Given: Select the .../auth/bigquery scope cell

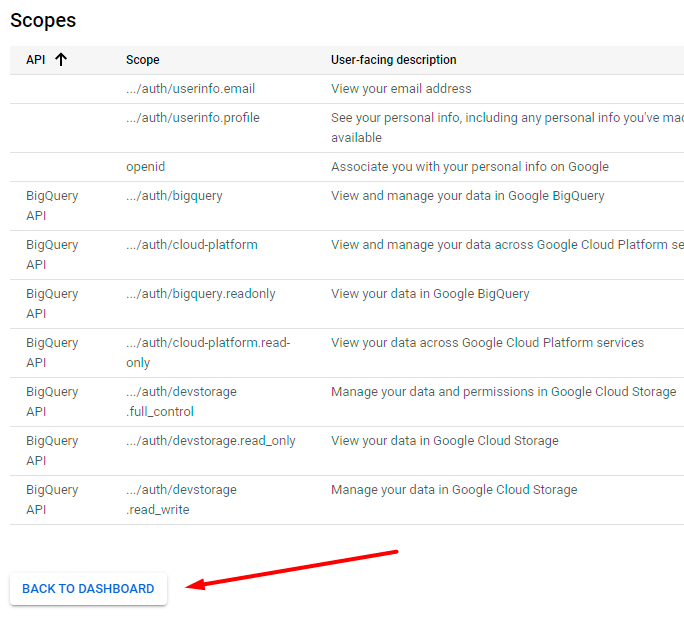Looking at the screenshot, I should pyautogui.click(x=174, y=196).
